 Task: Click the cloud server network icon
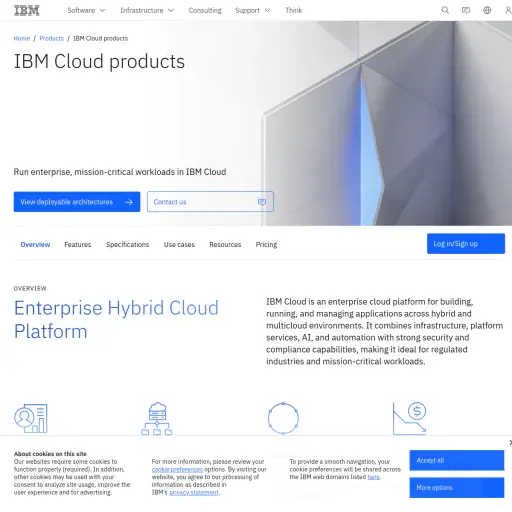[157, 419]
